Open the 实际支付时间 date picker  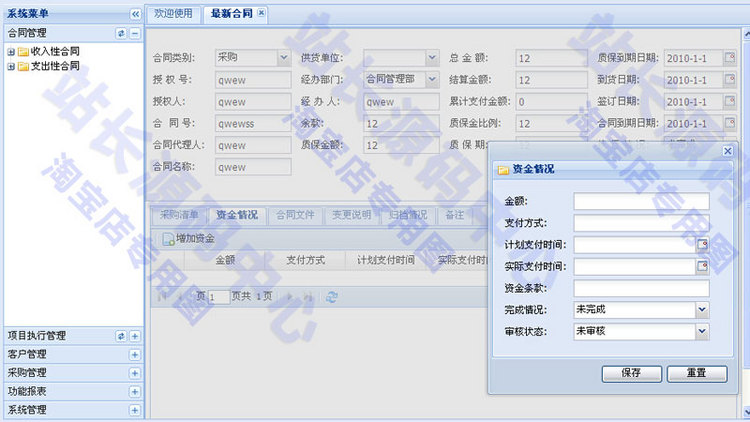[702, 267]
